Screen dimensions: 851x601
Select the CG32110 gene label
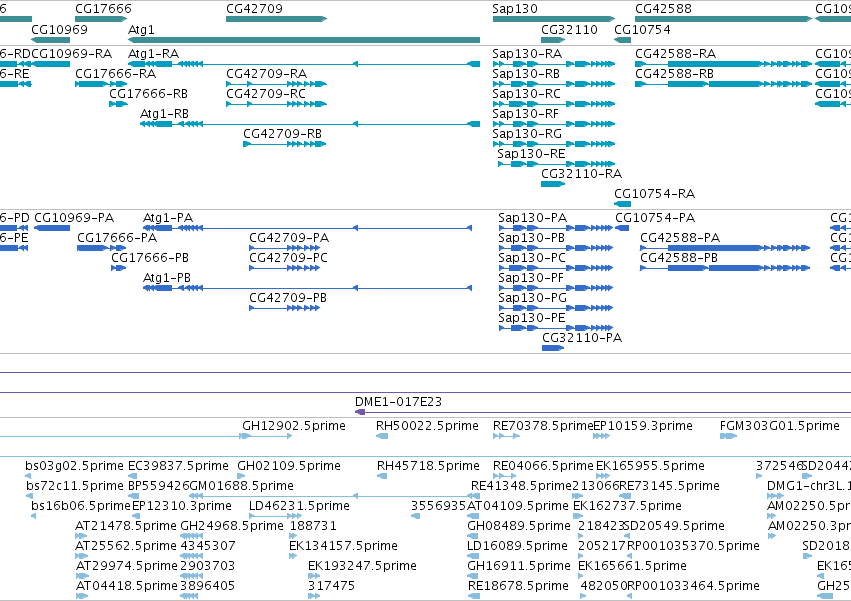click(569, 29)
